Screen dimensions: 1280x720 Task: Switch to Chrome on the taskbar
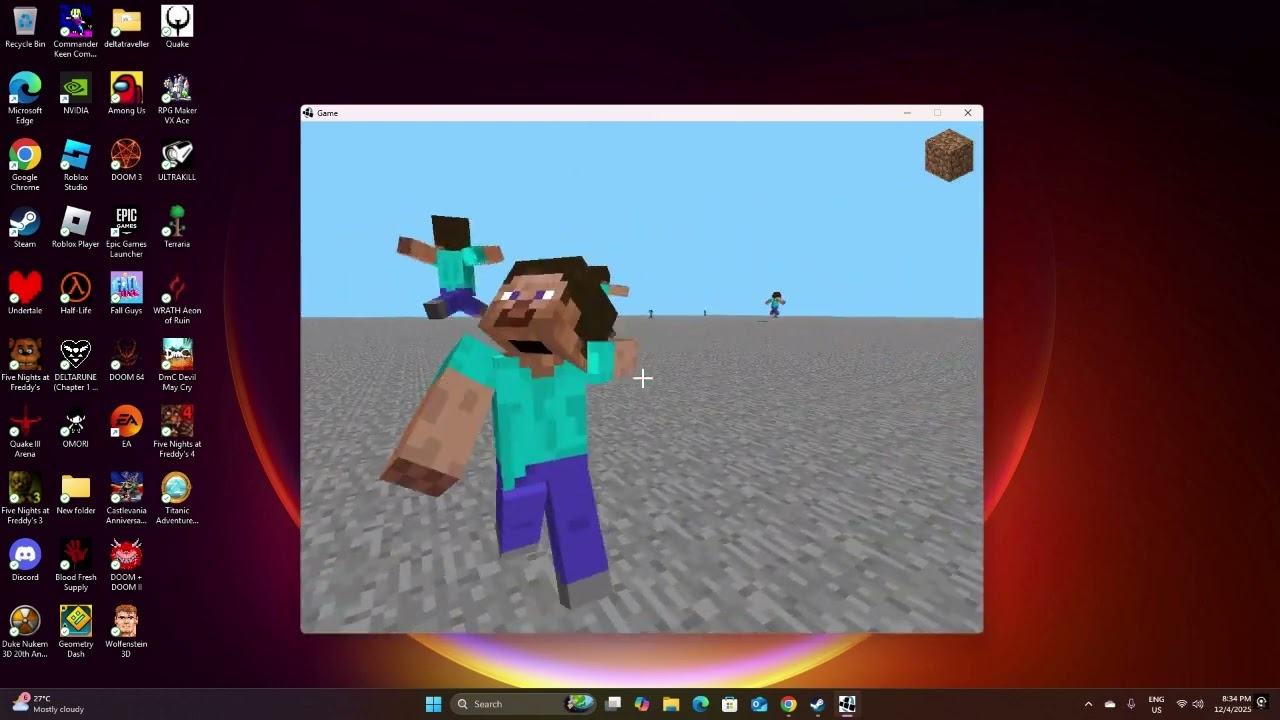coord(788,704)
